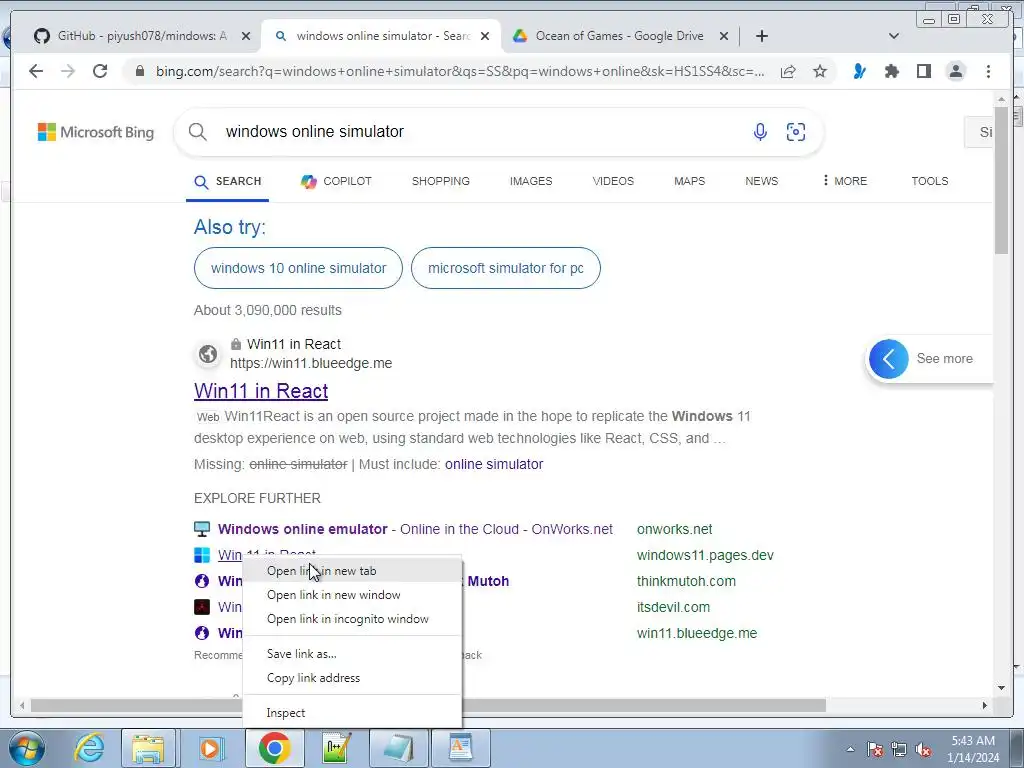The width and height of the screenshot is (1024, 768).
Task: Choose 'Open link in incognito window'
Action: [x=352, y=619]
